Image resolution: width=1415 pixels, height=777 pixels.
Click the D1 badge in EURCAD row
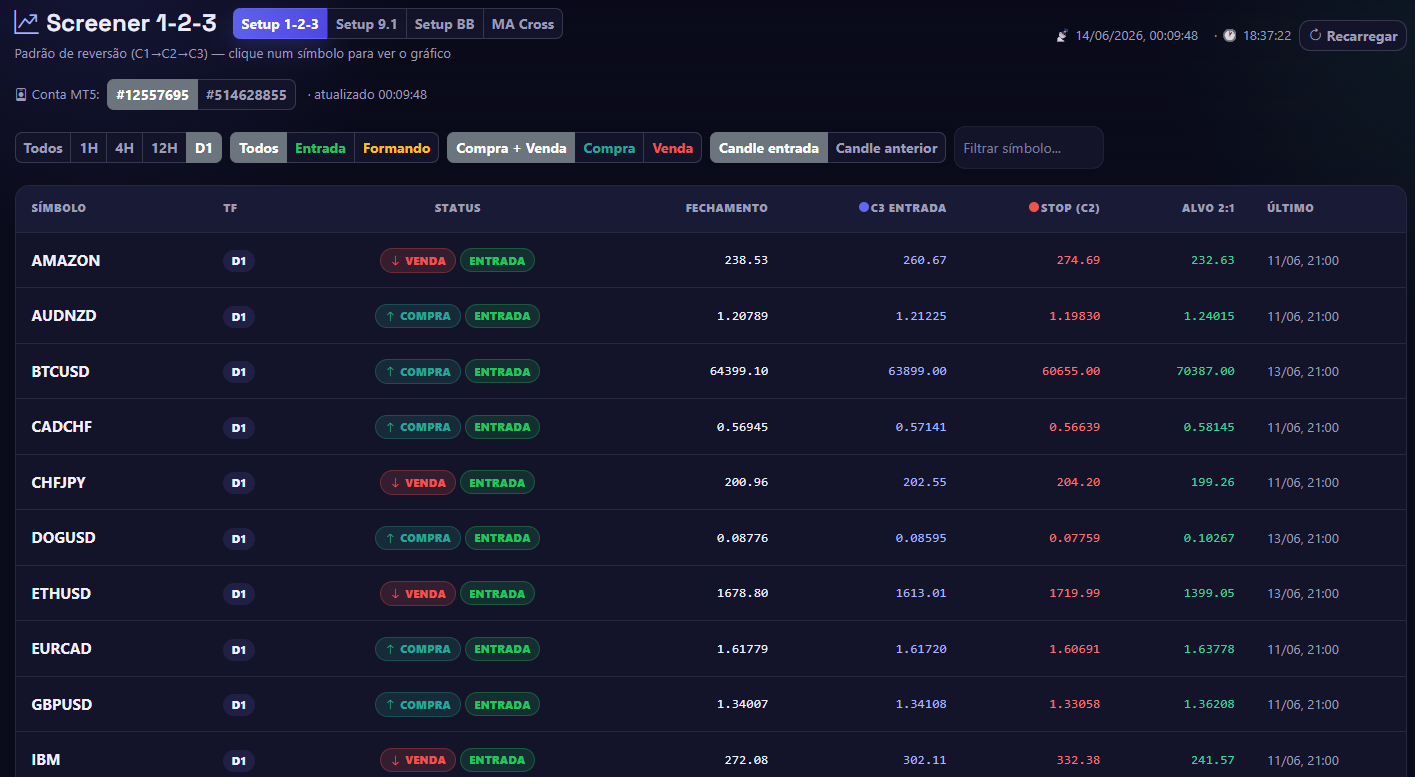point(239,649)
